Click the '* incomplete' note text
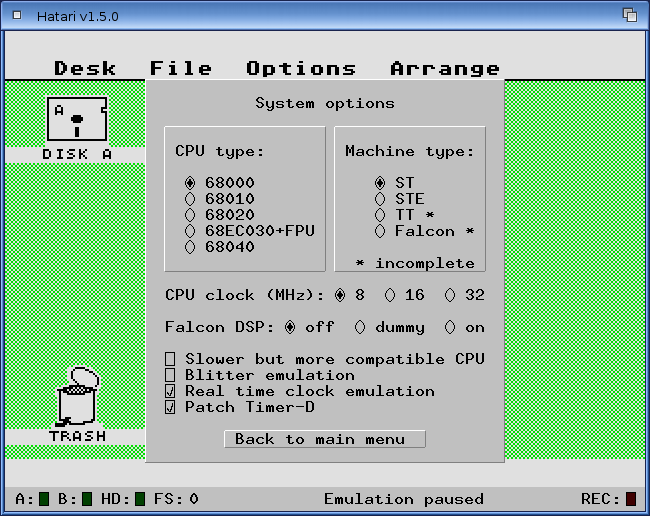Viewport: 650px width, 516px height. pos(415,263)
